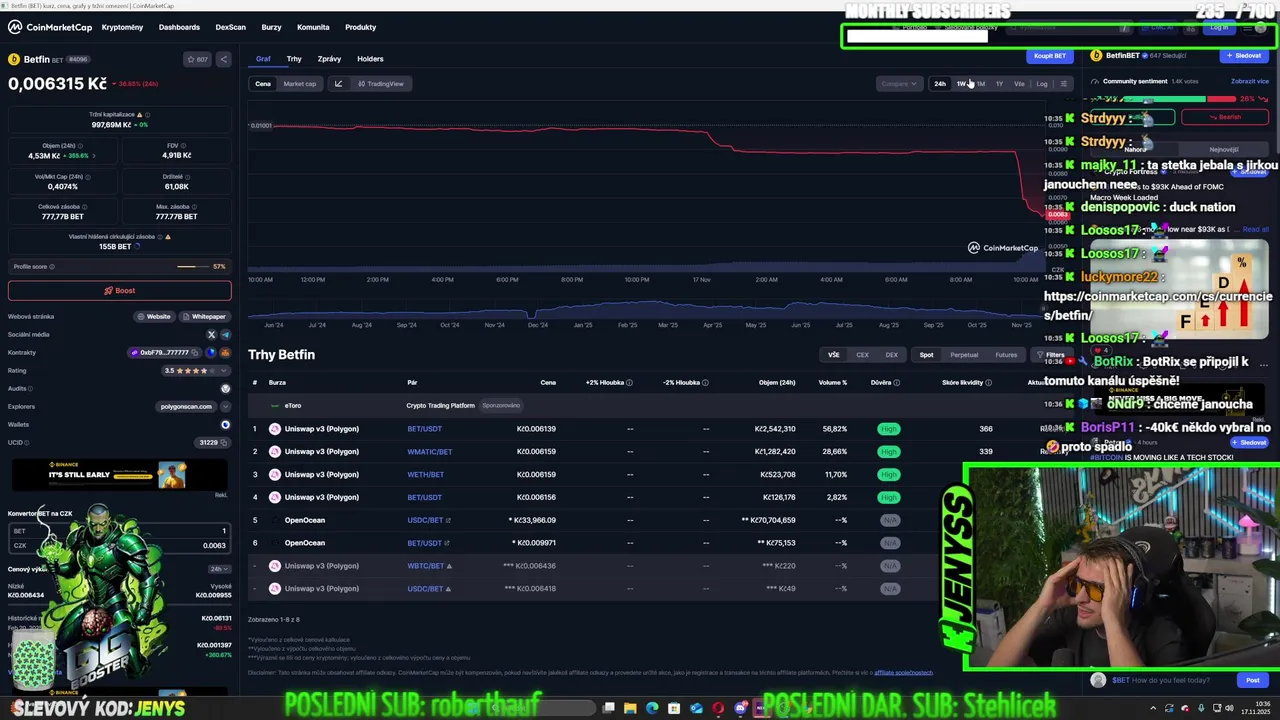Switch to the Trhy tab
The height and width of the screenshot is (720, 1280).
click(x=294, y=59)
